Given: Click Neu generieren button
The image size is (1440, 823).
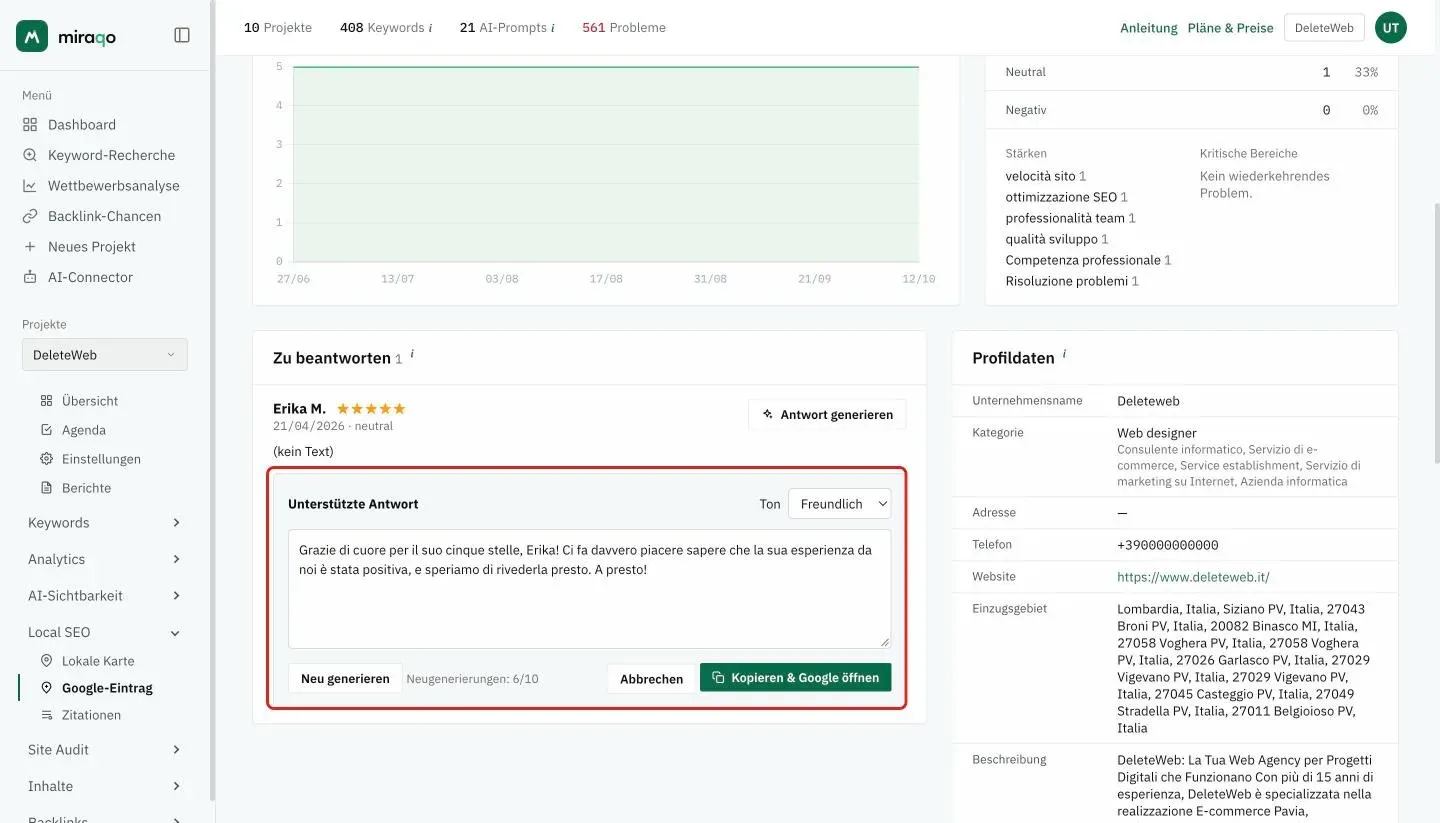Looking at the screenshot, I should (345, 678).
